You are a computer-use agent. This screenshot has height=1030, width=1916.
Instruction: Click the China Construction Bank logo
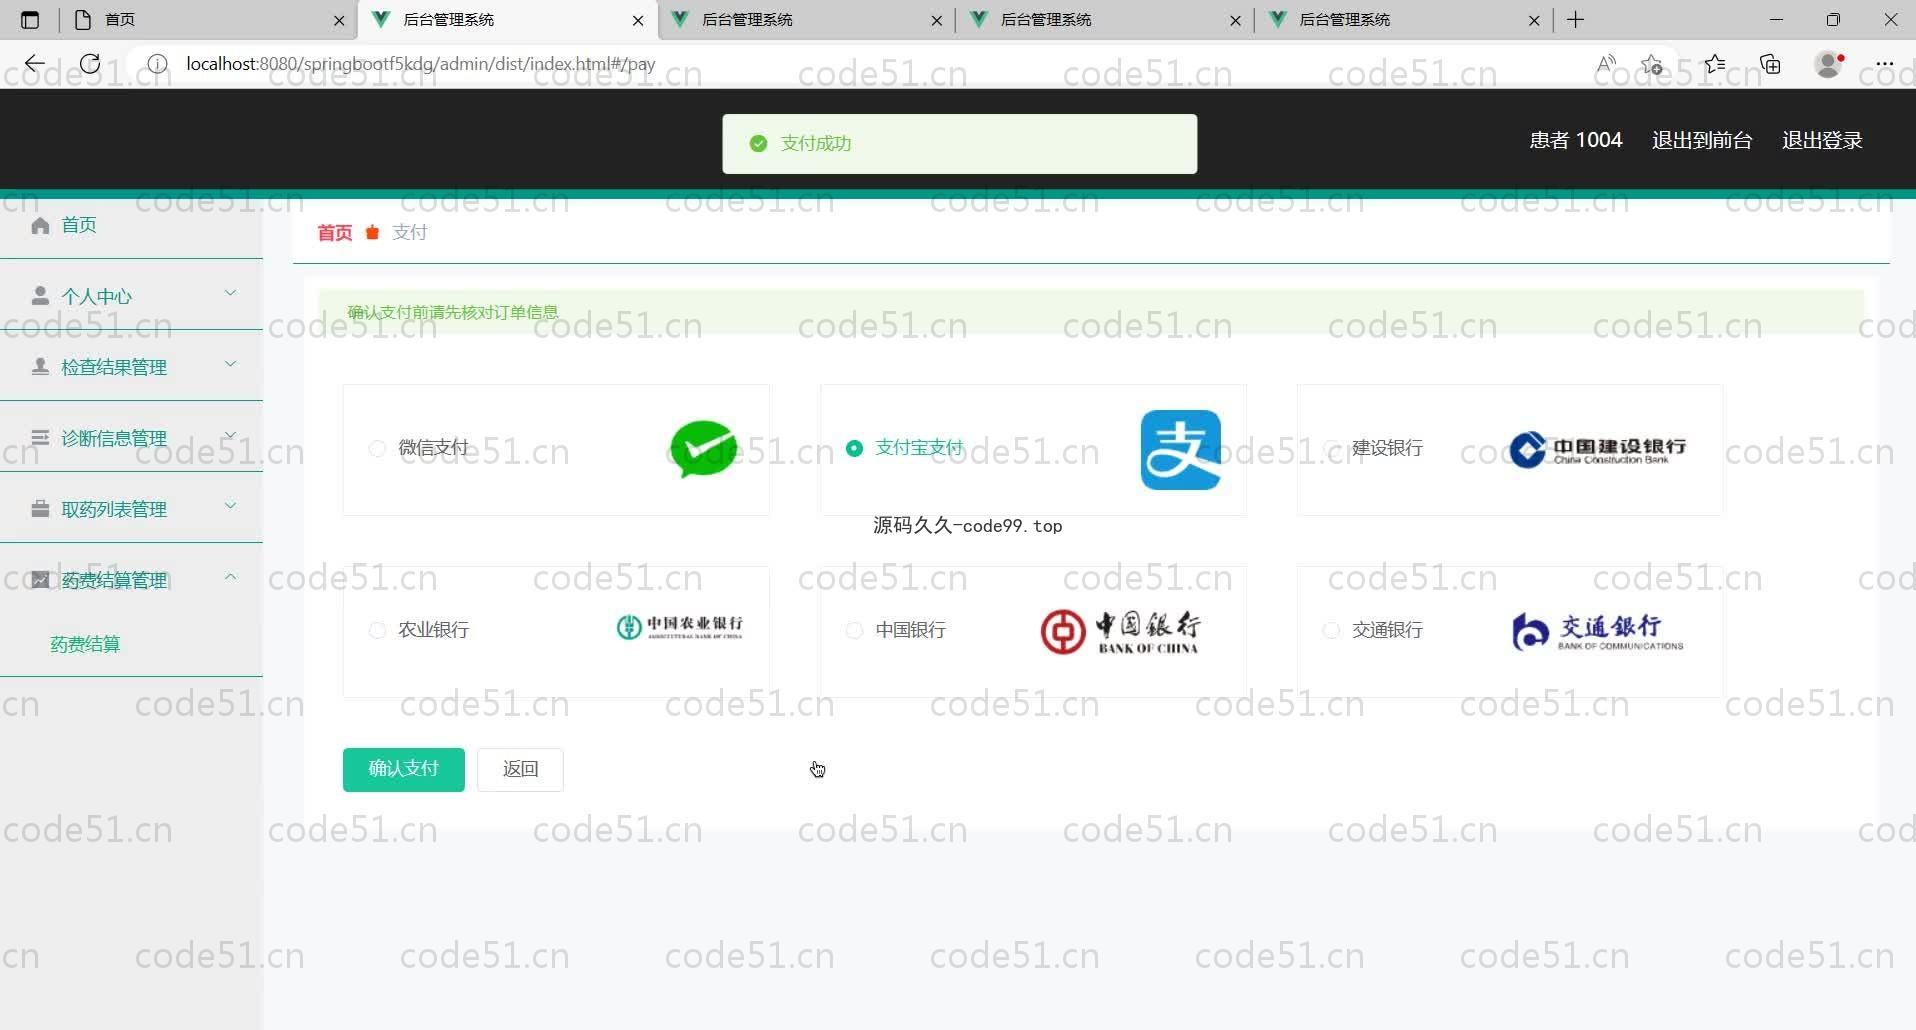click(x=1598, y=449)
